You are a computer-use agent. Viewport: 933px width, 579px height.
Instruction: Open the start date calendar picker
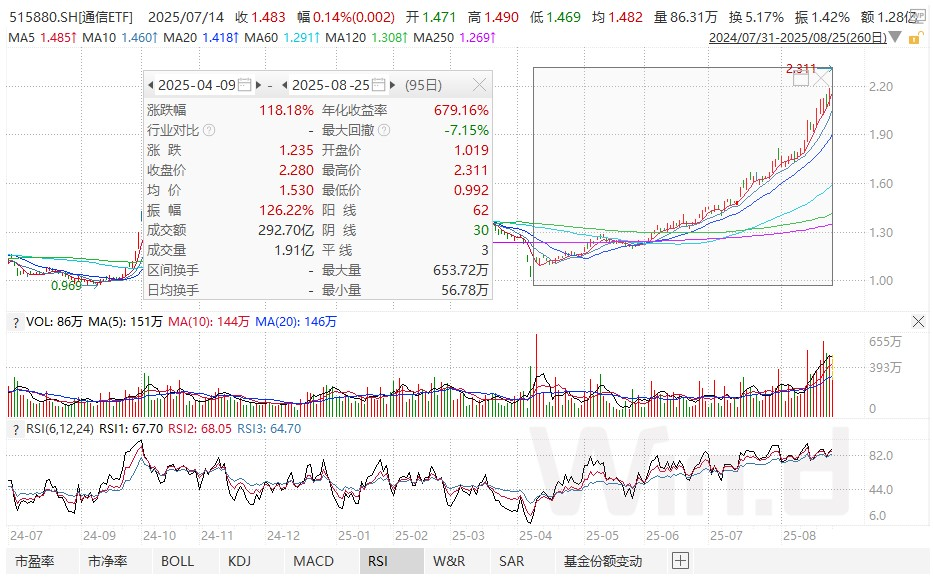pos(241,85)
